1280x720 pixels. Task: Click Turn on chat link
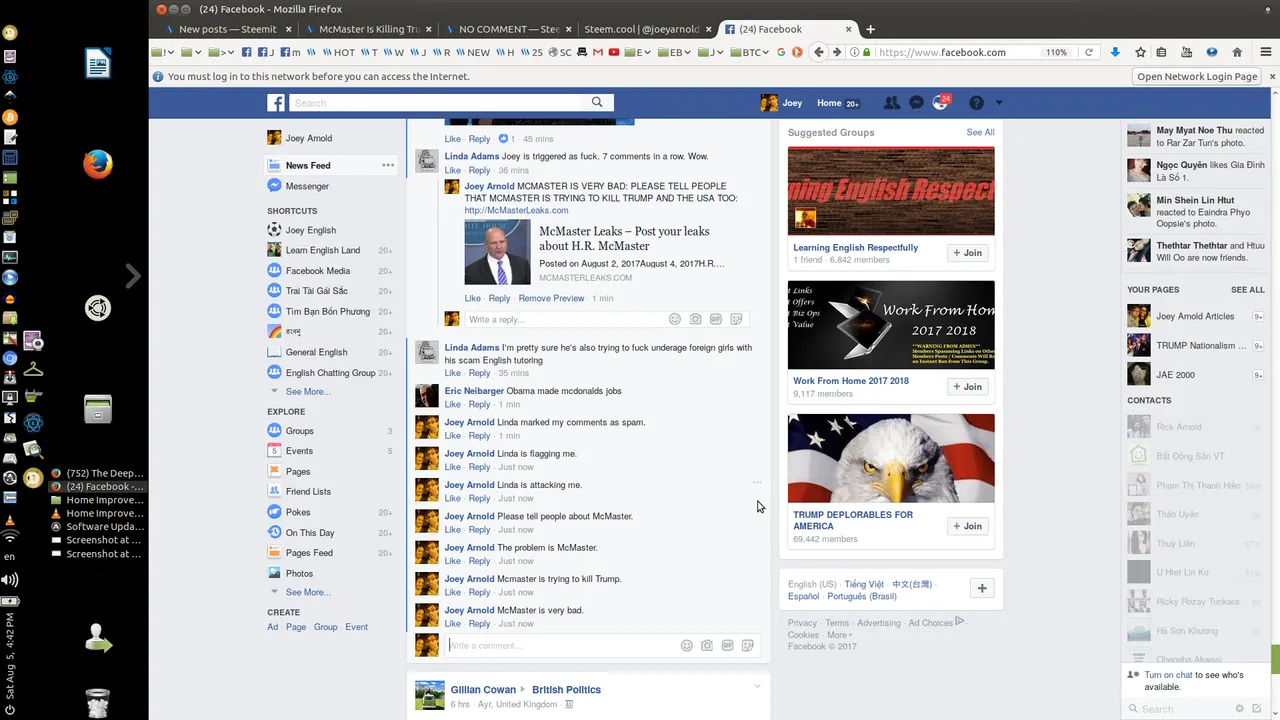(x=1168, y=675)
